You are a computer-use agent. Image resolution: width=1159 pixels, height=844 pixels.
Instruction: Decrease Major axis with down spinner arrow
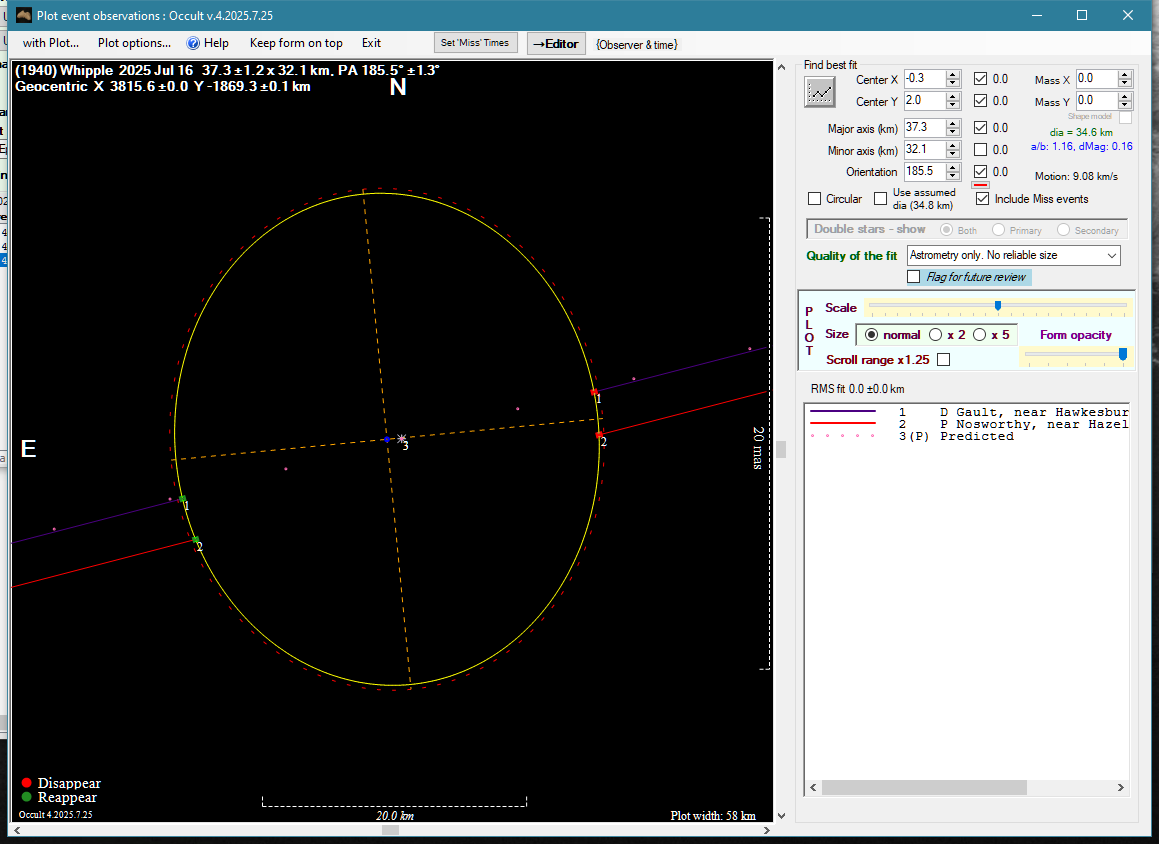[x=953, y=132]
